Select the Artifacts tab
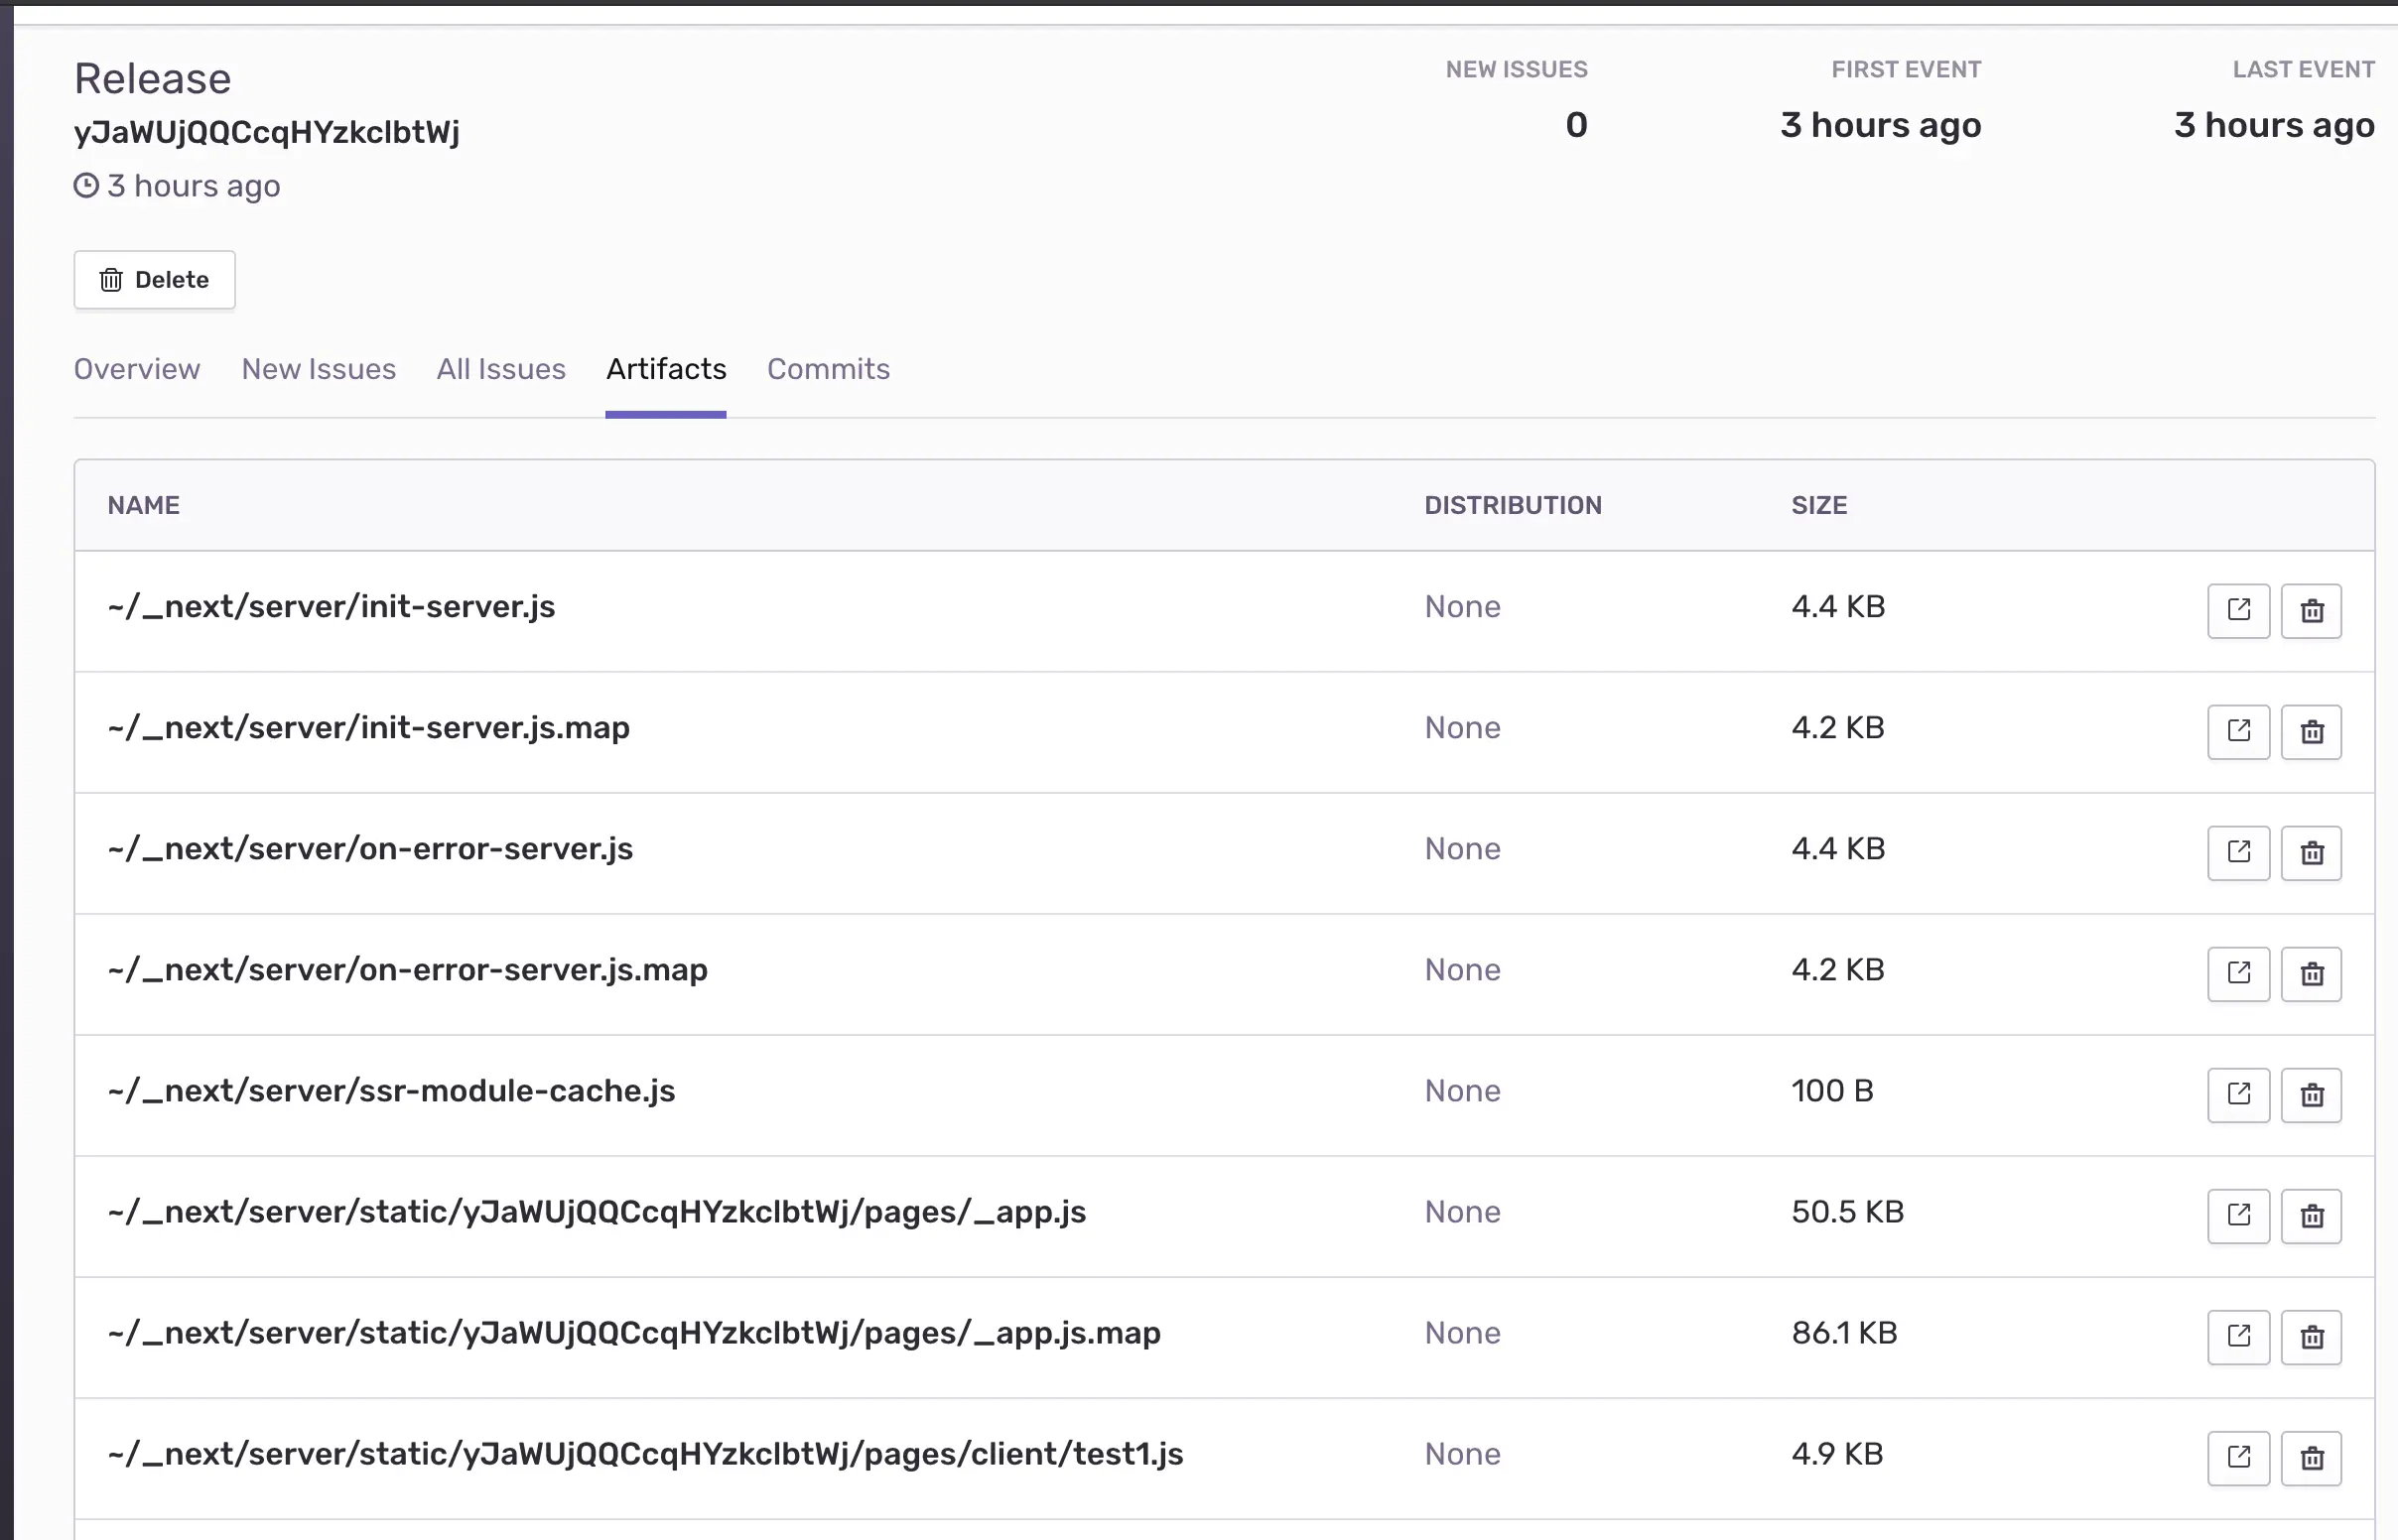The image size is (2398, 1540). (x=666, y=369)
